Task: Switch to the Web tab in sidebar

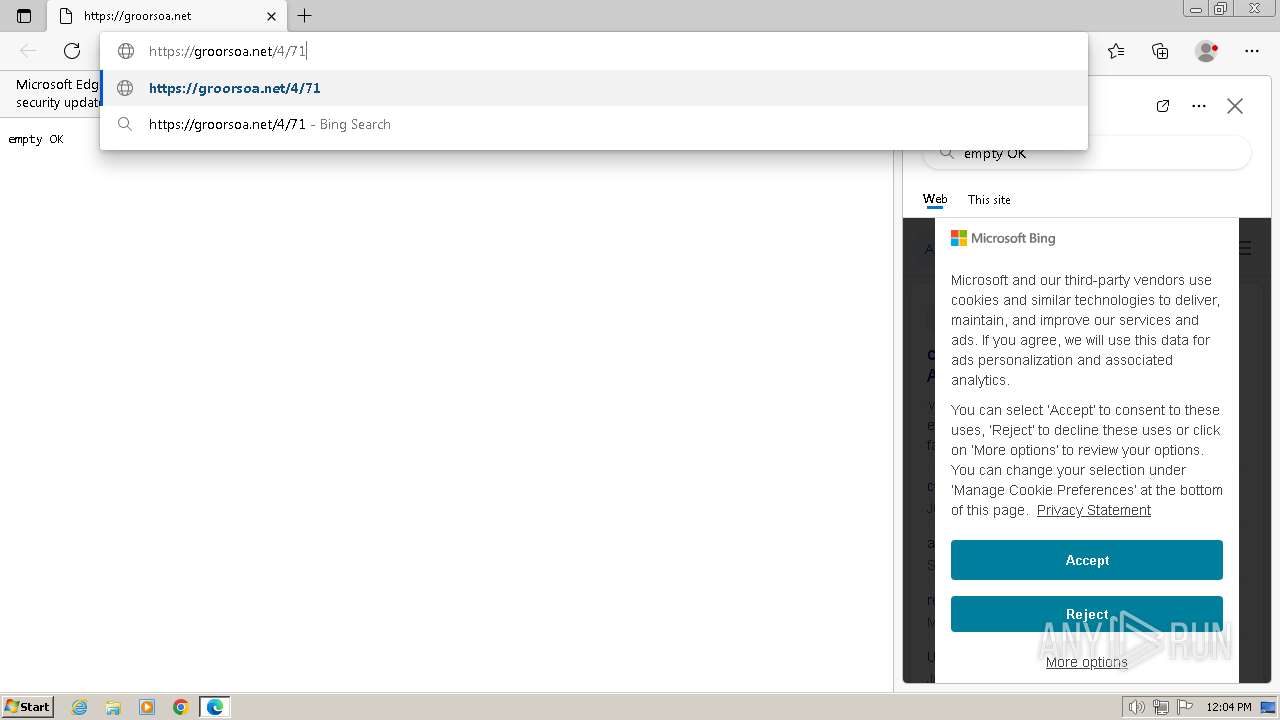Action: [935, 199]
